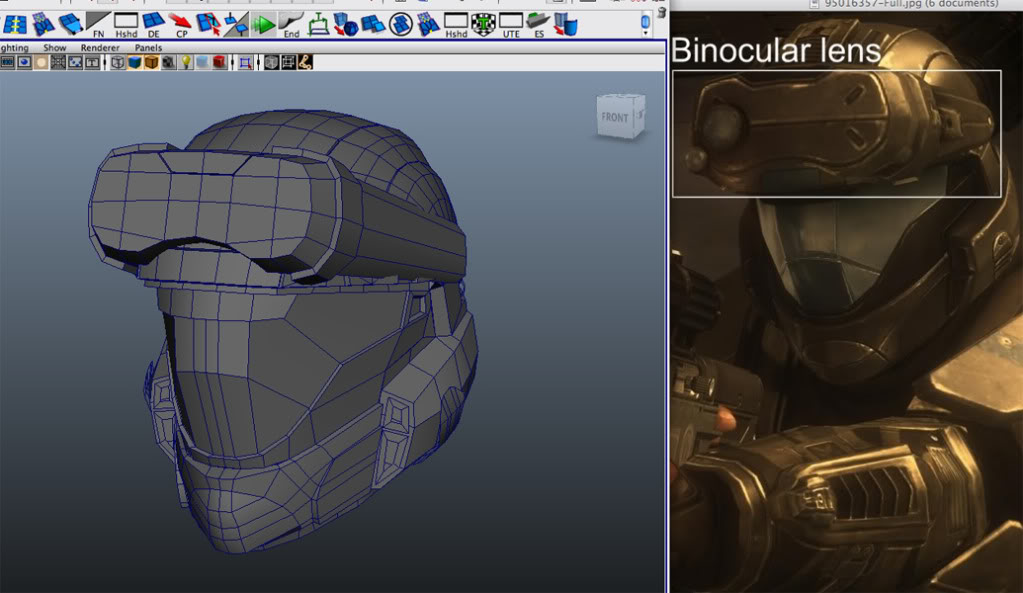Toggle textured display checker cube

(168, 63)
